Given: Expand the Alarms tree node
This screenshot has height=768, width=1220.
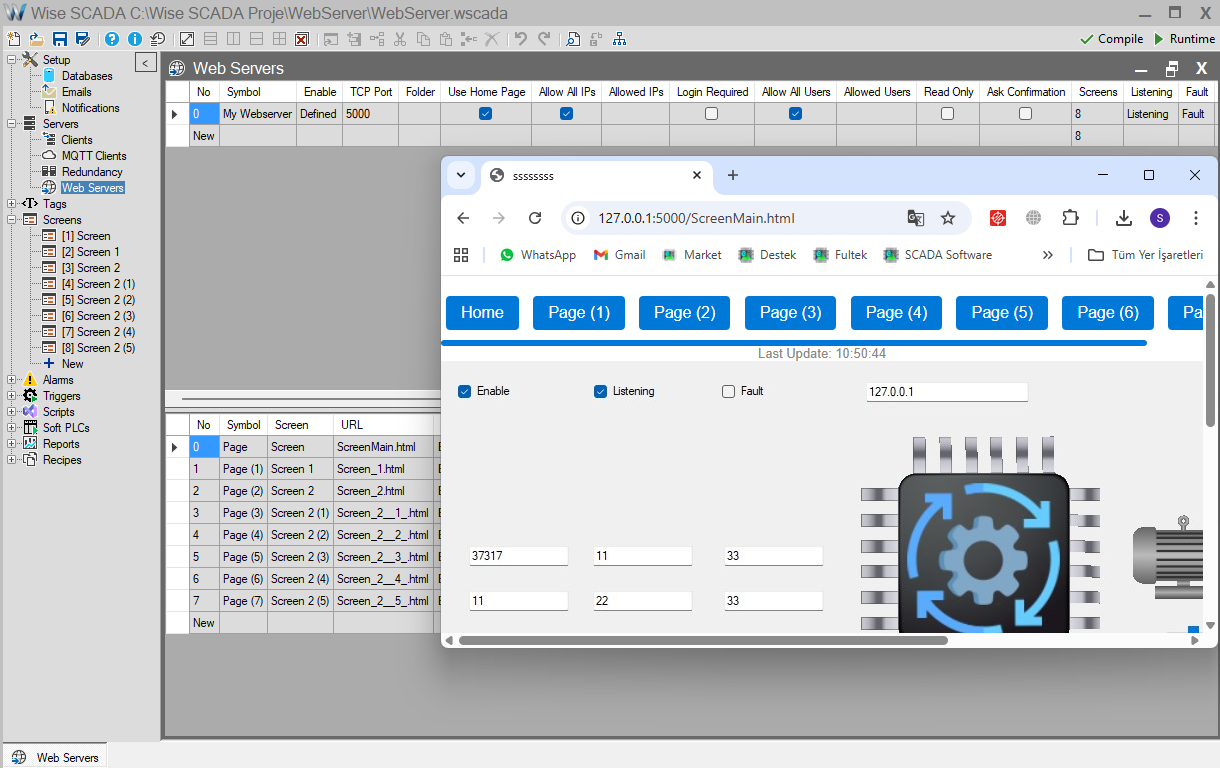Looking at the screenshot, I should tap(11, 380).
